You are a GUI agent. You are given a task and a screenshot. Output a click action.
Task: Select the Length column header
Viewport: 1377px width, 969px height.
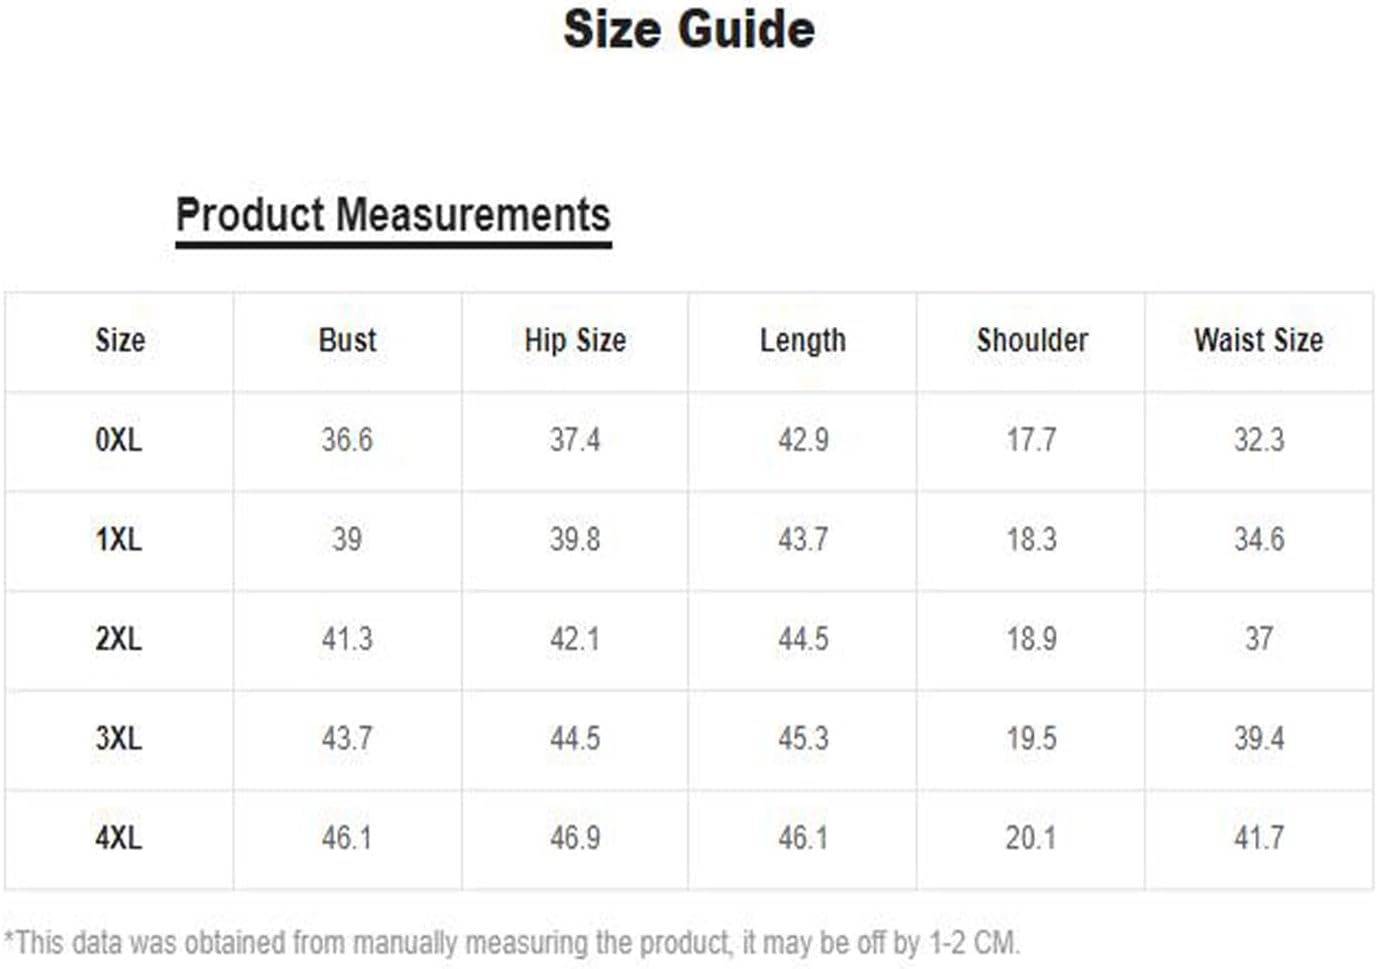point(803,340)
